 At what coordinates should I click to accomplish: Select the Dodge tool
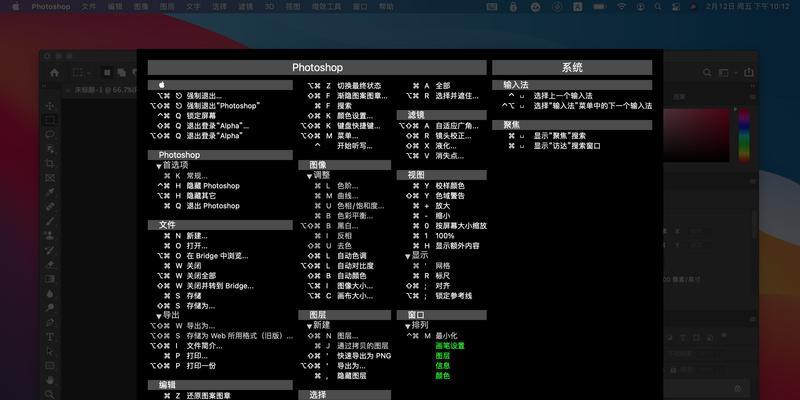(x=50, y=308)
